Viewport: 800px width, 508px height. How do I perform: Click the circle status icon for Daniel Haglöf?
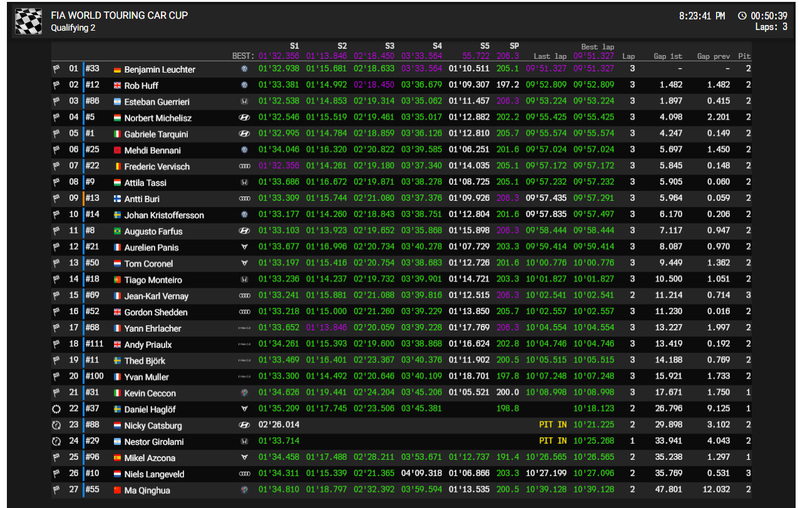pos(56,409)
